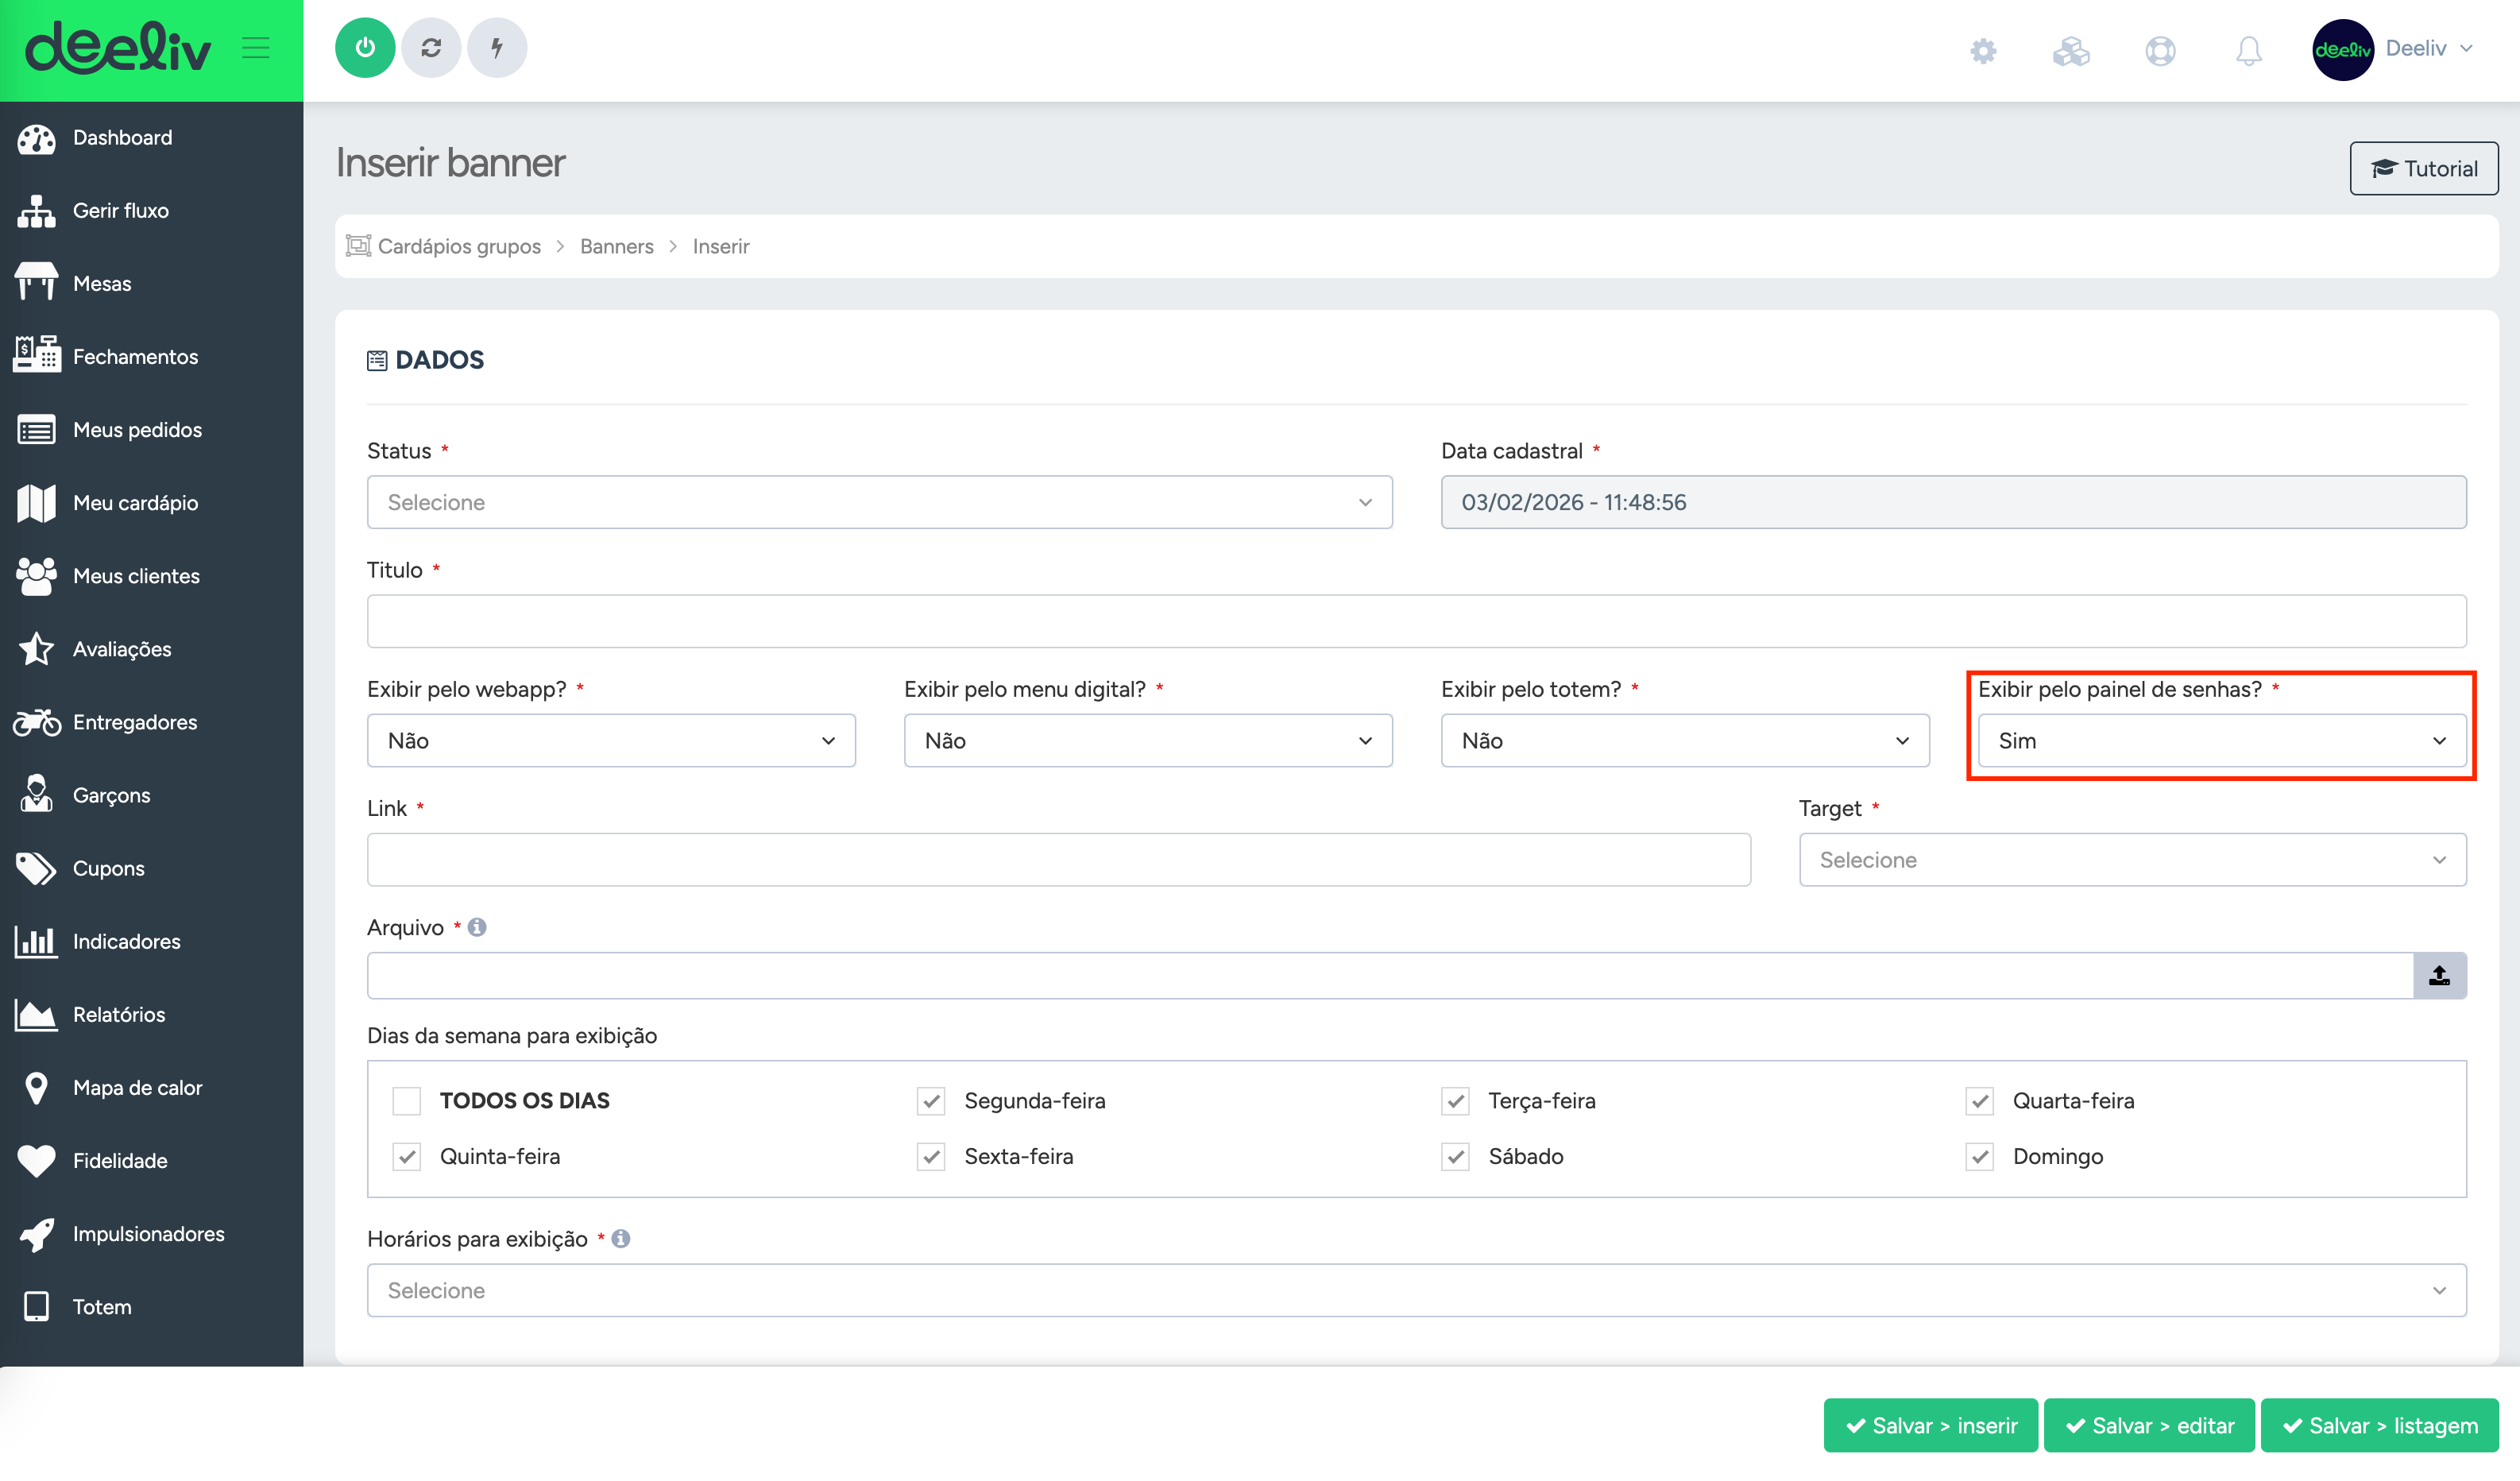Open the Horários para exibição dropdown

[x=1416, y=1290]
